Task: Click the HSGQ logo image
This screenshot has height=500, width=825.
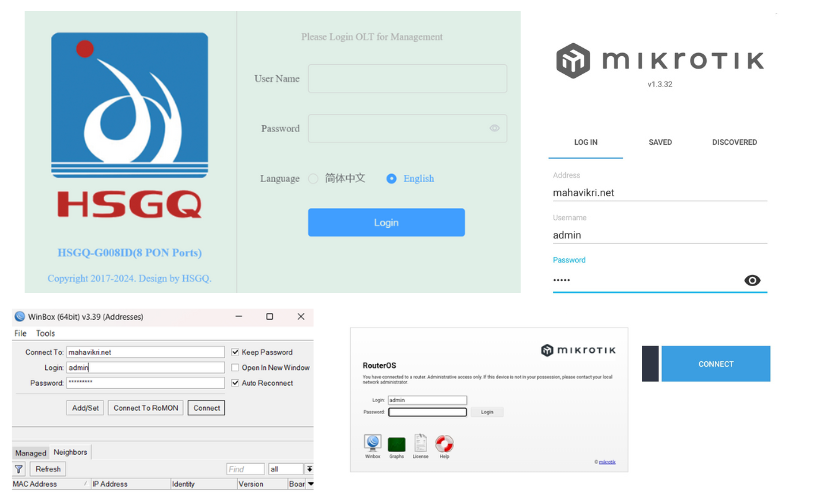Action: (x=130, y=126)
